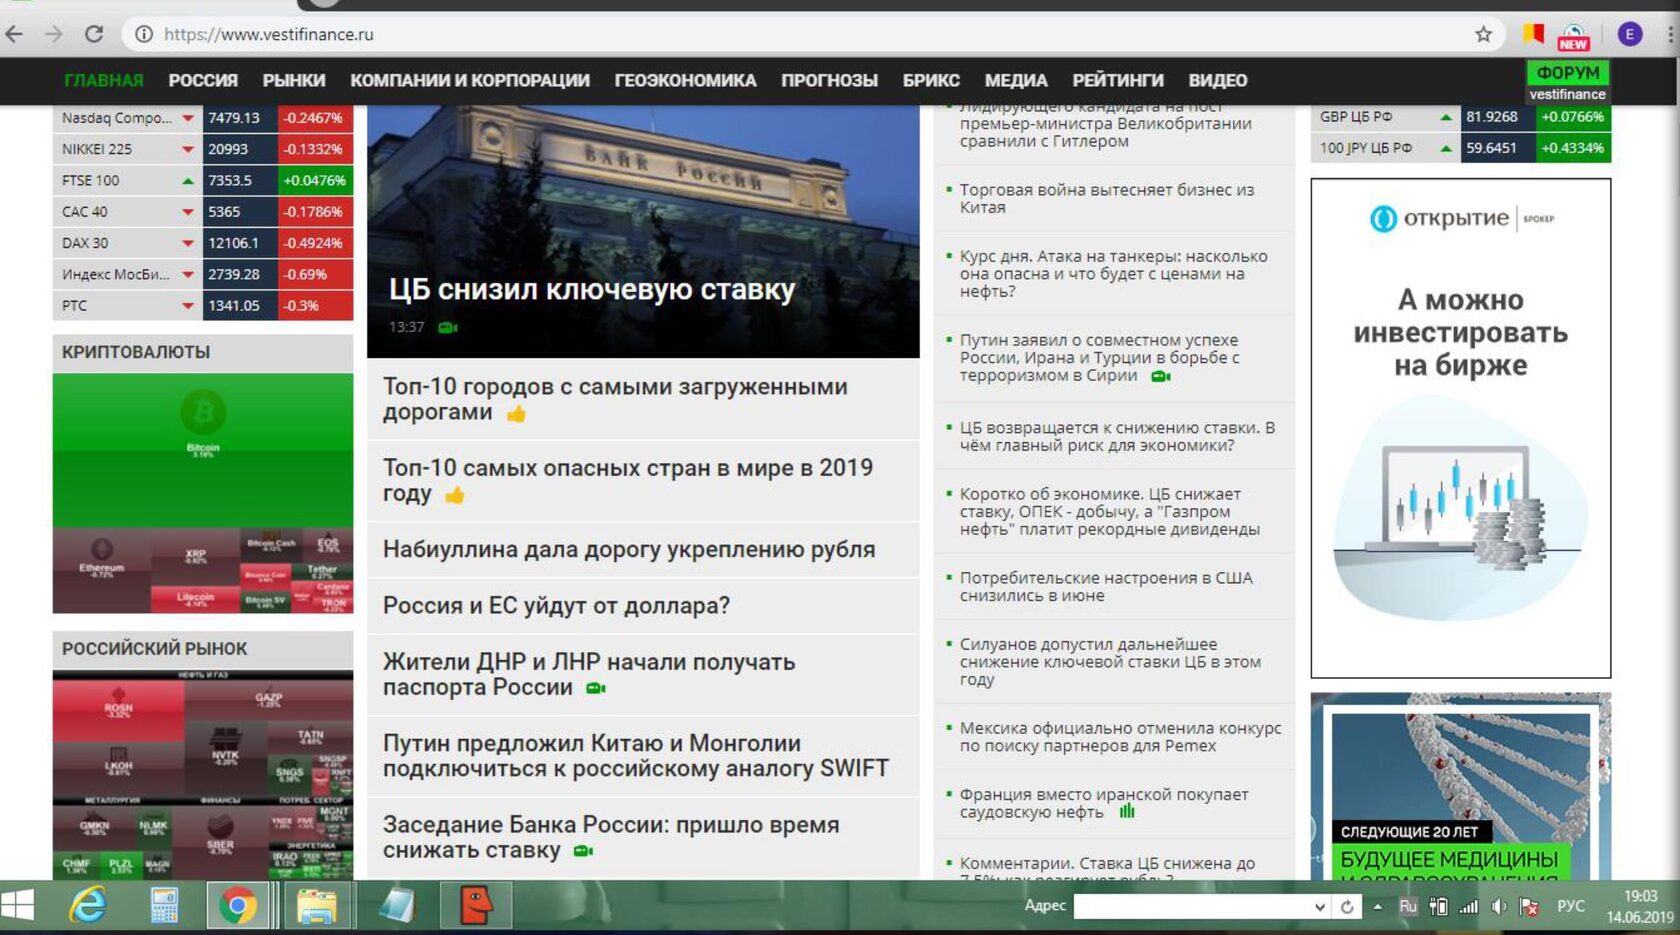Open Calculator from the taskbar
This screenshot has width=1680, height=935.
pyautogui.click(x=164, y=906)
